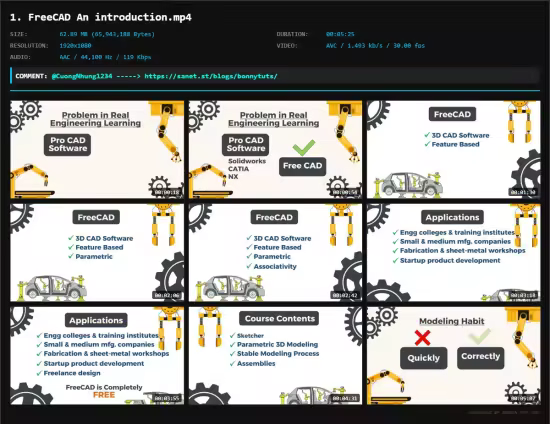Click the AUDIO: label
The width and height of the screenshot is (550, 424).
coord(20,57)
